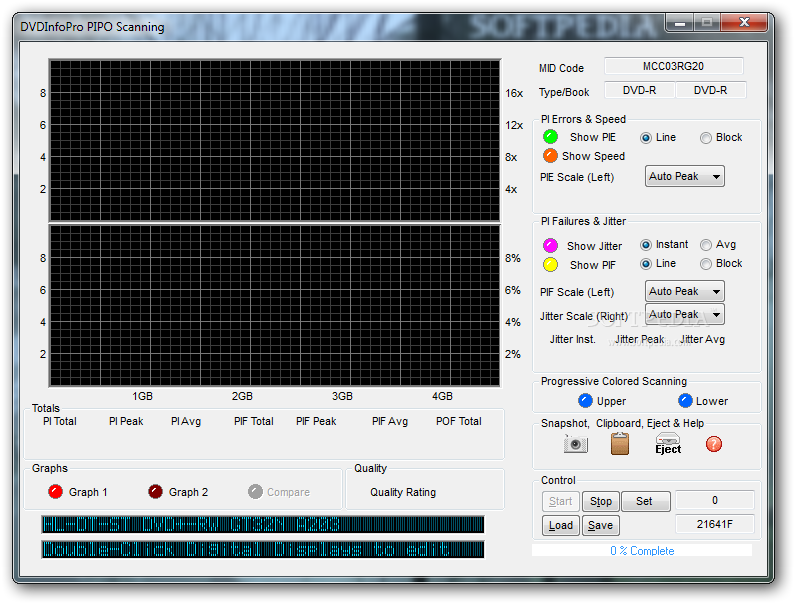The image size is (795, 604).
Task: Toggle the yellow Show PIF indicator
Action: pyautogui.click(x=550, y=265)
